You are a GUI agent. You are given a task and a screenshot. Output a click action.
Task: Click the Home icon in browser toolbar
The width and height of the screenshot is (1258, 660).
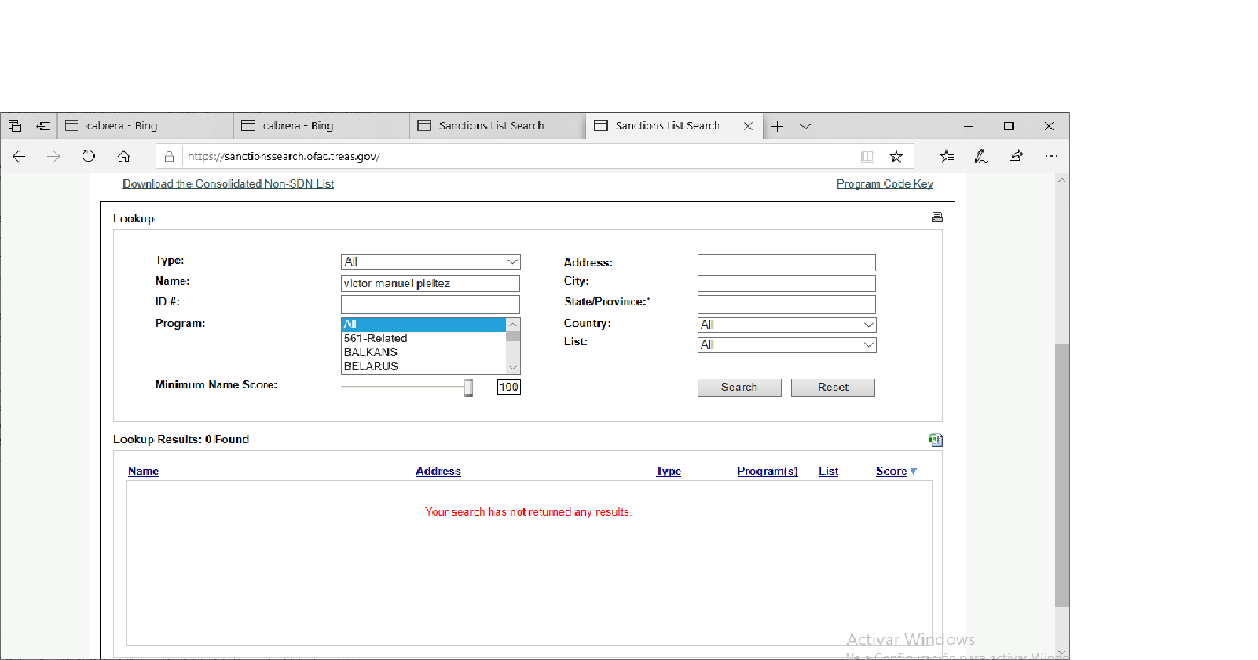[124, 156]
